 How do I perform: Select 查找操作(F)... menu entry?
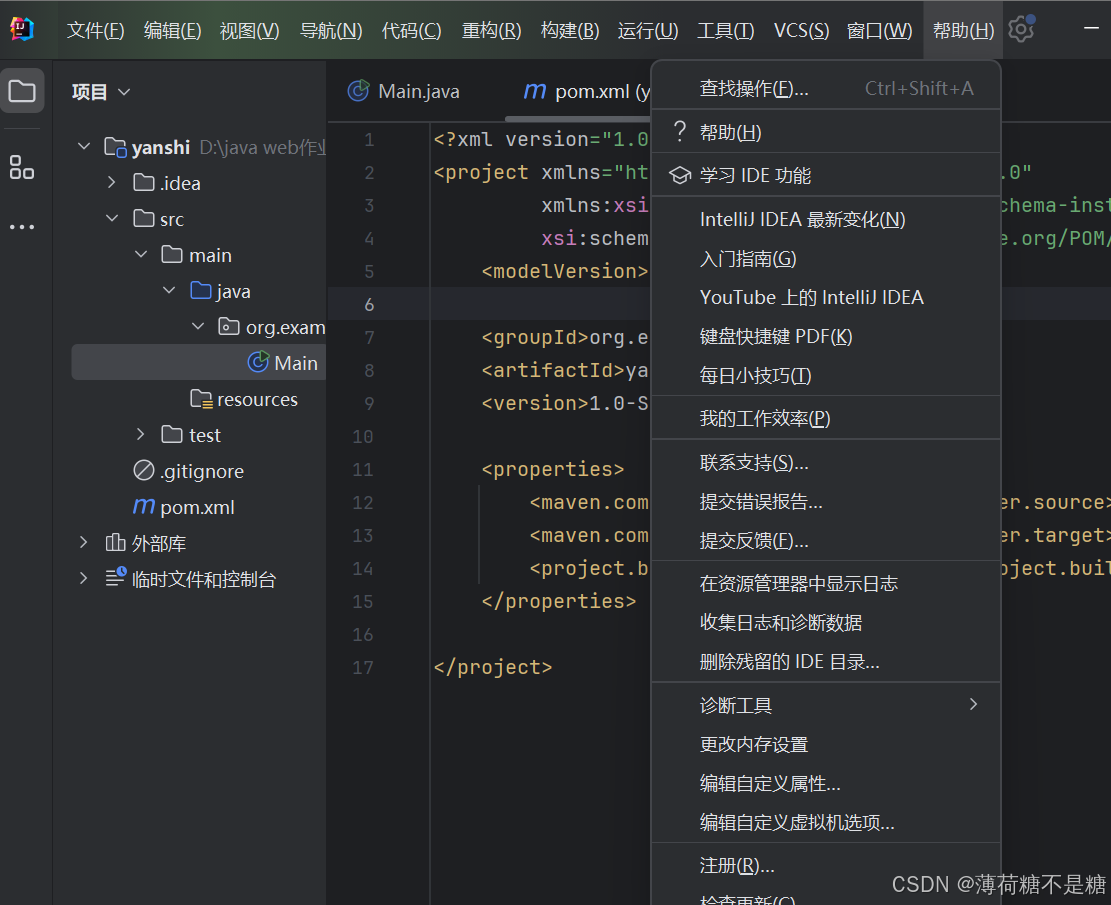(825, 89)
